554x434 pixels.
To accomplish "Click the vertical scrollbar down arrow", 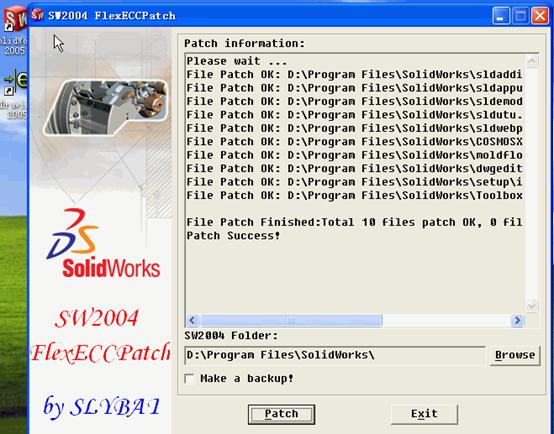I will click(x=531, y=306).
